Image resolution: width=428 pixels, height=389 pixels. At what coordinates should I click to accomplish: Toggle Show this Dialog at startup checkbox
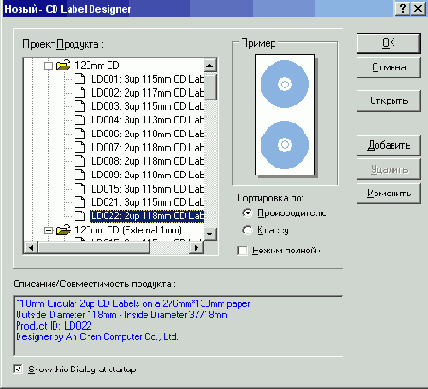(x=18, y=369)
